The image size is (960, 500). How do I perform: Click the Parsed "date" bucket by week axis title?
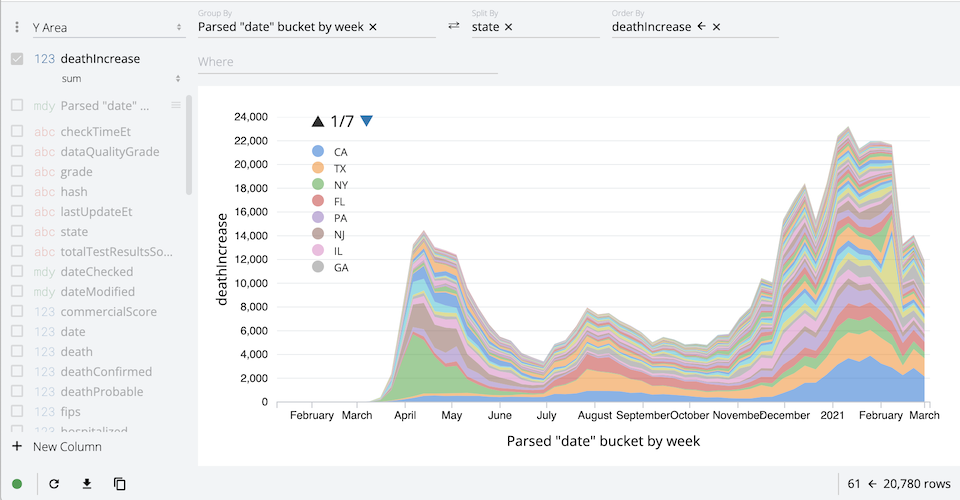[x=603, y=441]
